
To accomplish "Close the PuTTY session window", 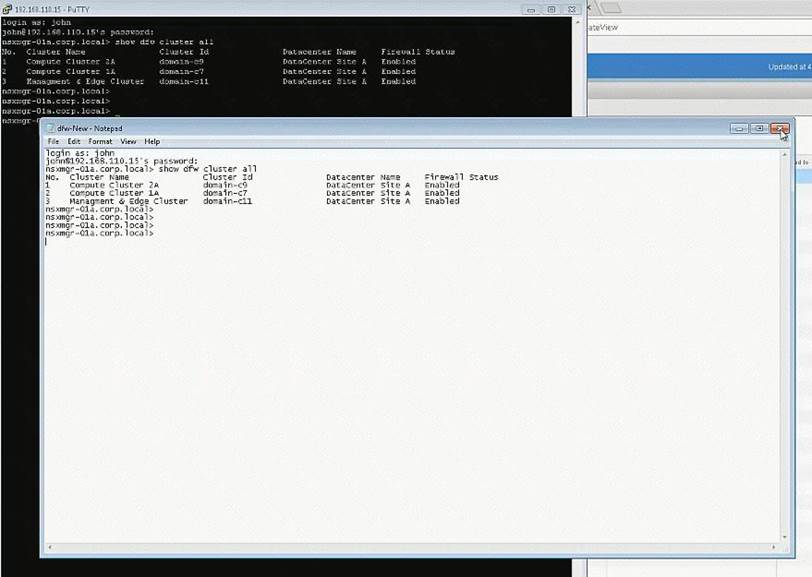I will [571, 9].
